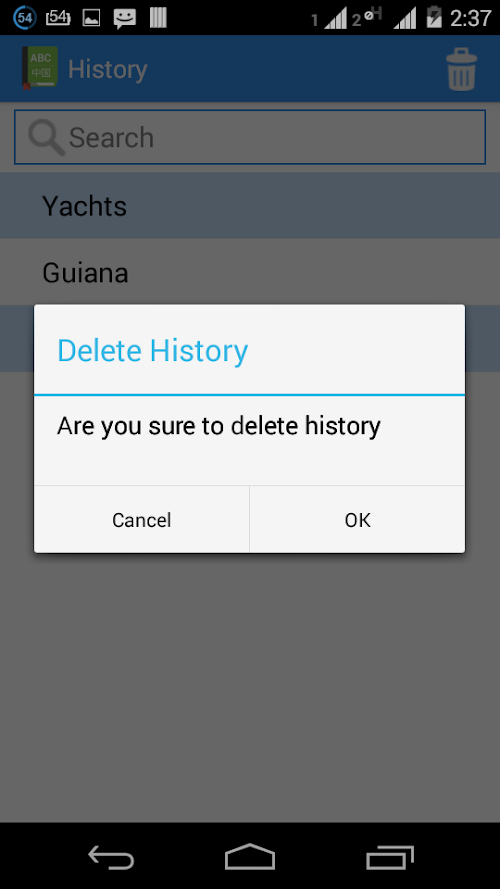Viewport: 500px width, 889px height.
Task: Tap the Android home navigation icon
Action: pos(250,857)
